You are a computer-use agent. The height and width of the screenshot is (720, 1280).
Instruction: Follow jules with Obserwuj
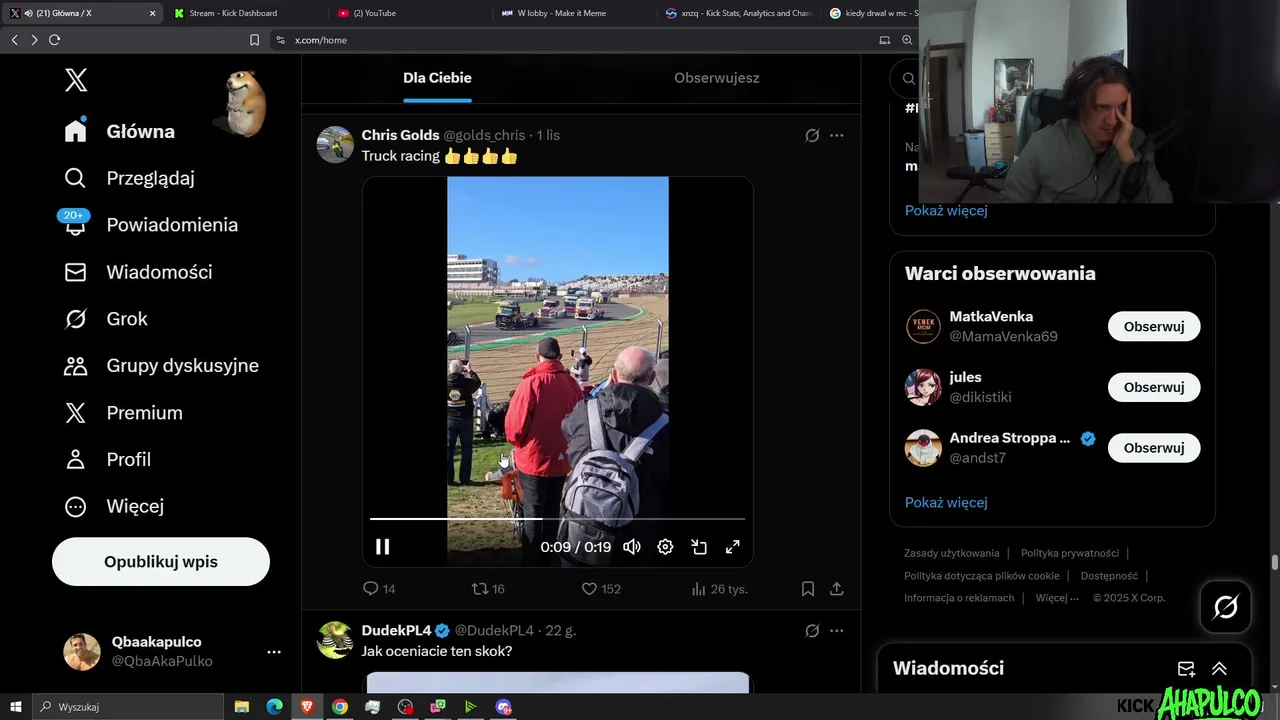[x=1154, y=387]
